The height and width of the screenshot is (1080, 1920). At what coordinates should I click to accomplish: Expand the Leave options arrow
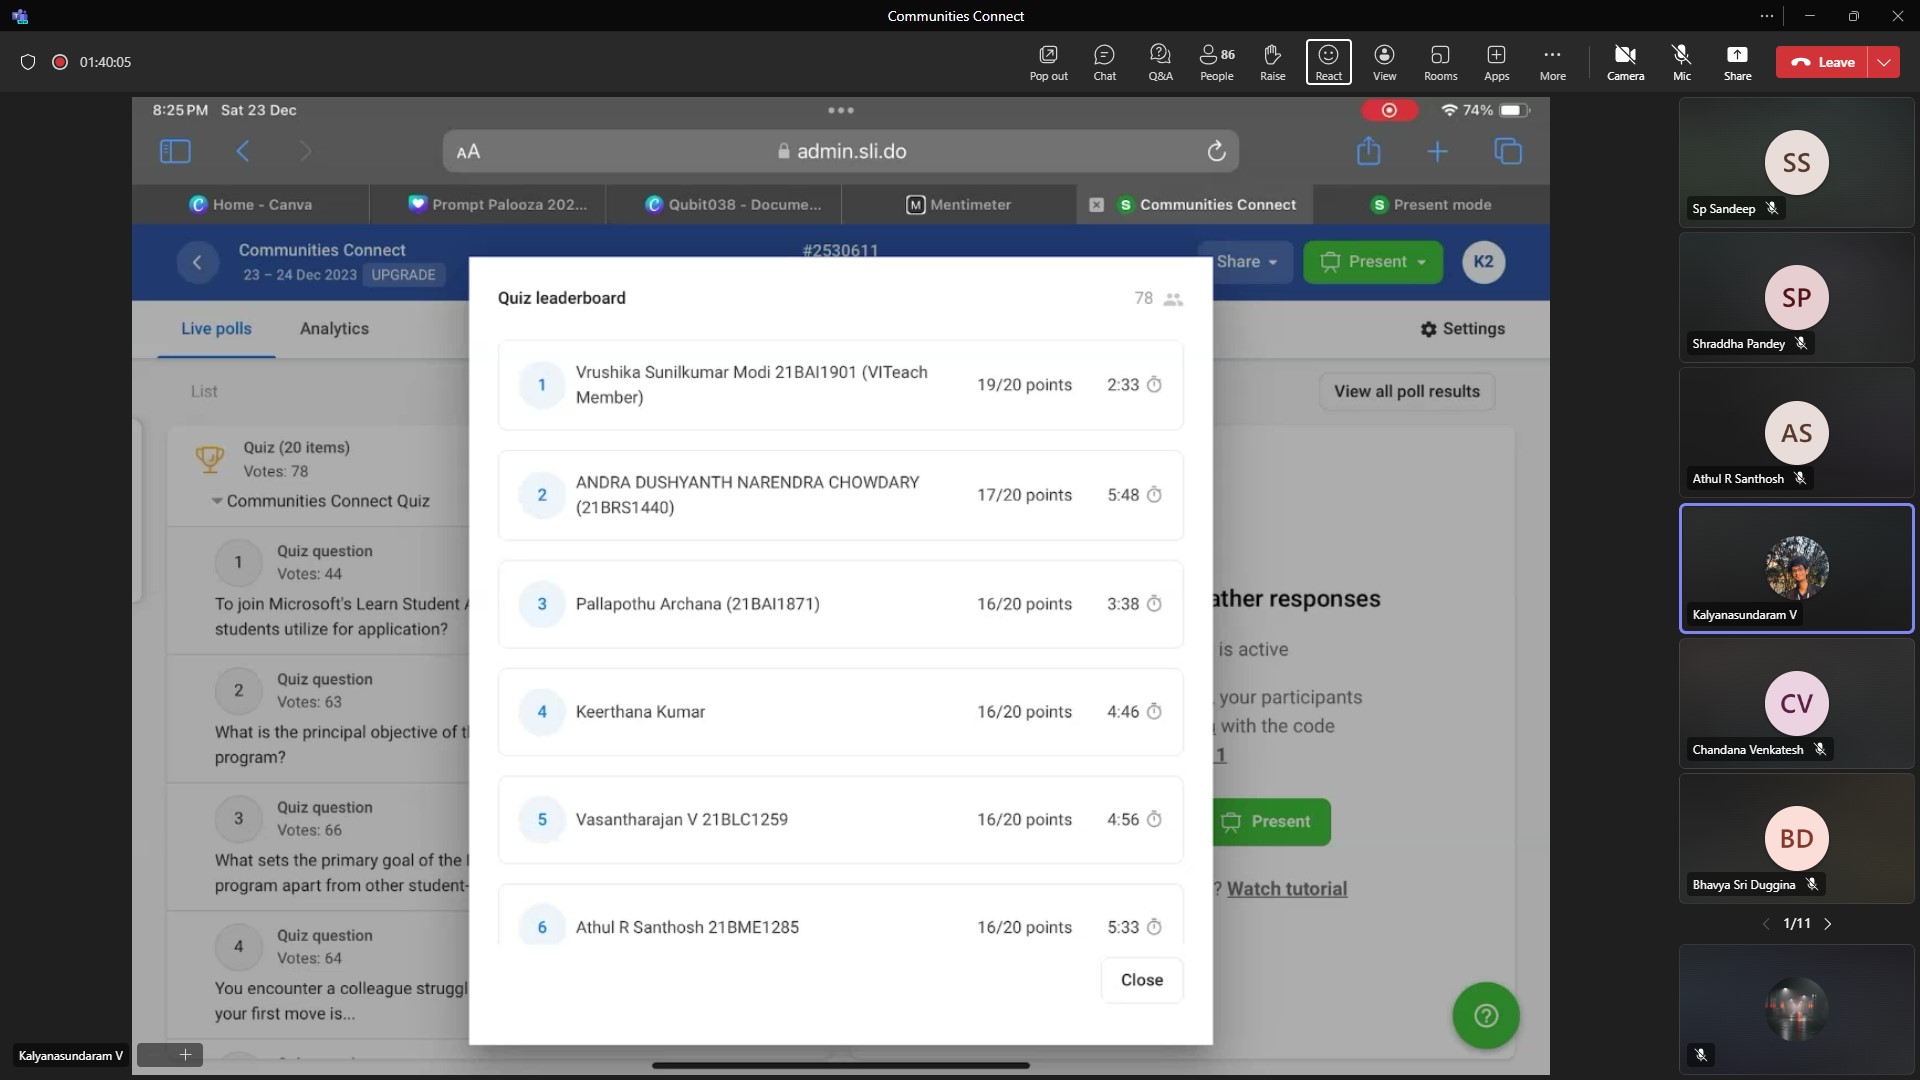coord(1884,62)
